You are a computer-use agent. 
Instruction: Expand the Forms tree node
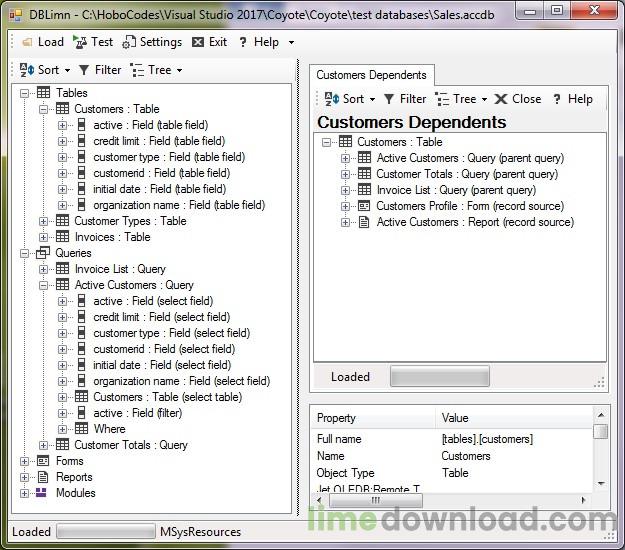click(x=25, y=461)
